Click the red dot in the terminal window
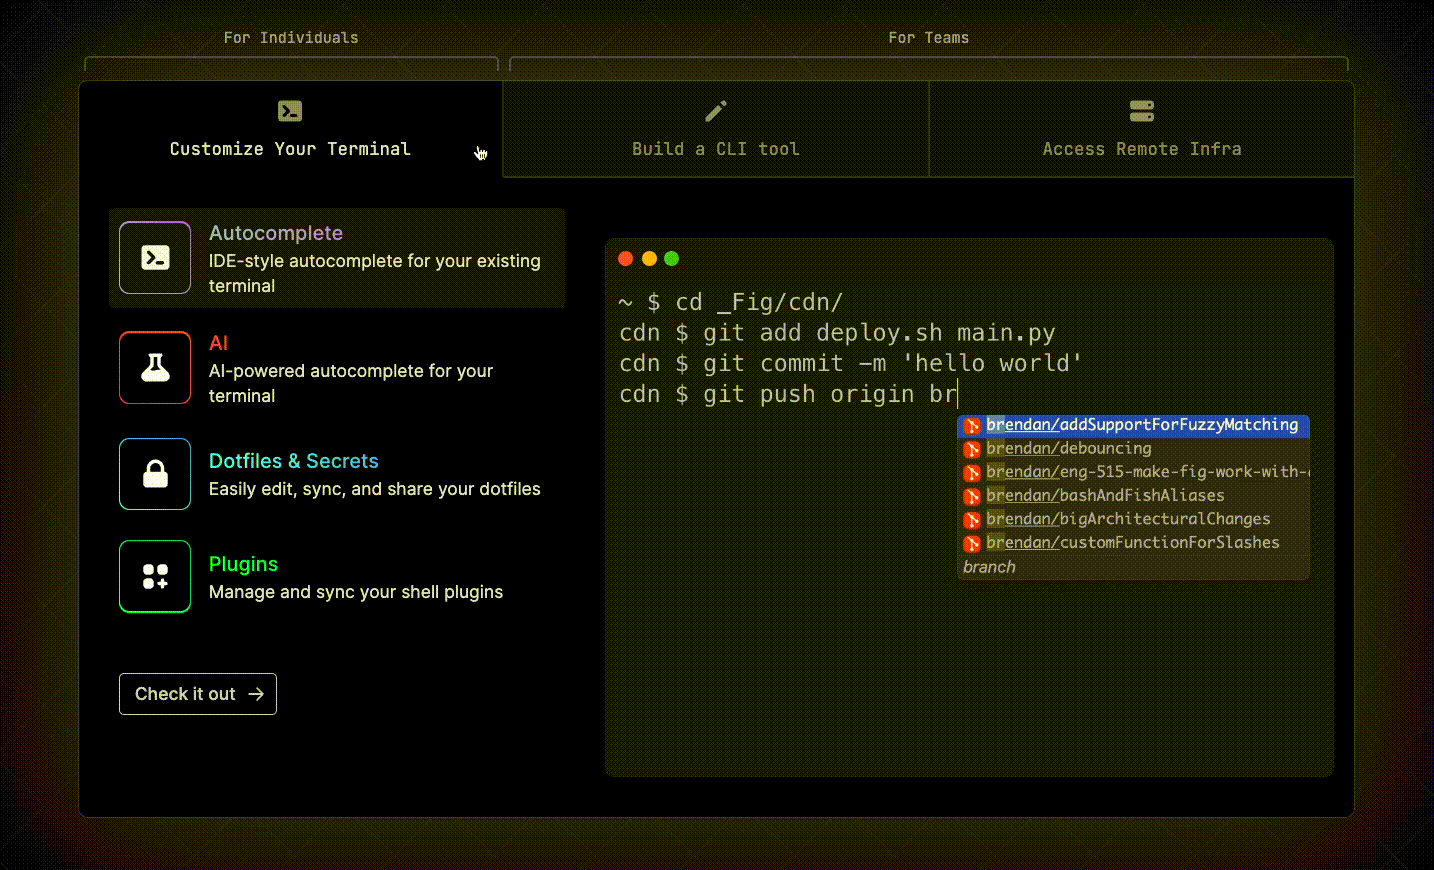 coord(626,259)
